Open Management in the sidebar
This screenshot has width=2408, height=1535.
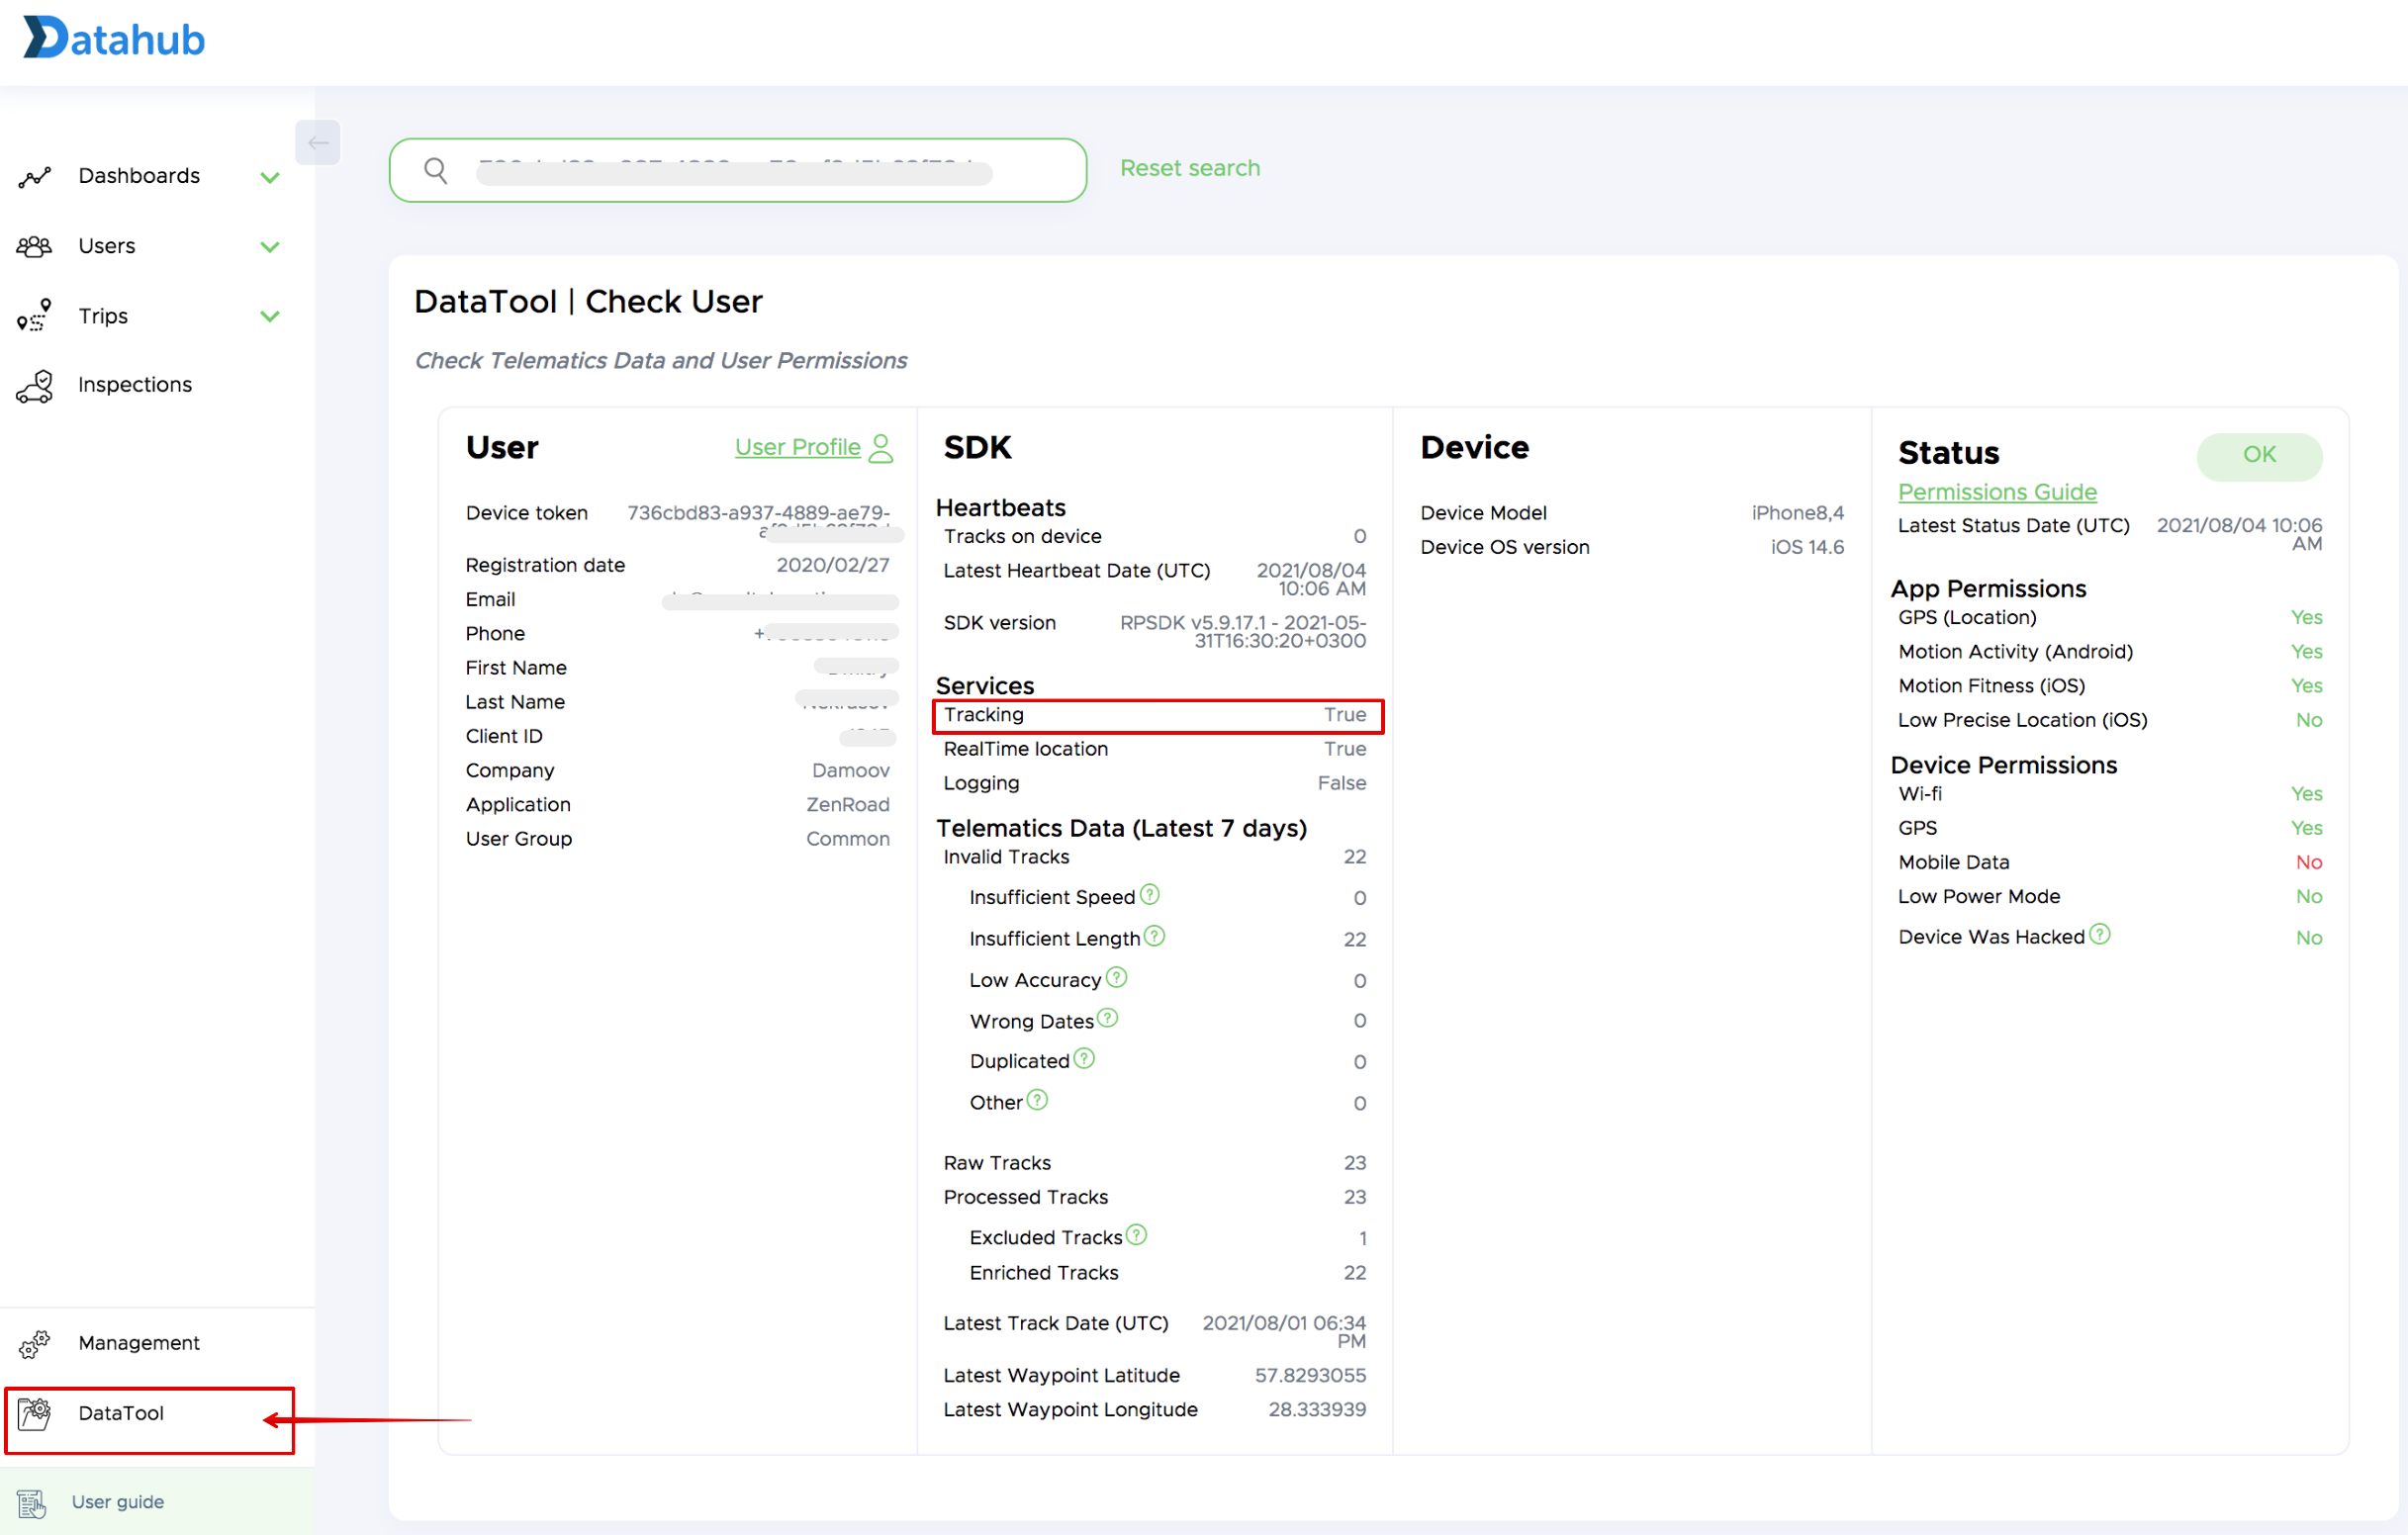coord(139,1343)
